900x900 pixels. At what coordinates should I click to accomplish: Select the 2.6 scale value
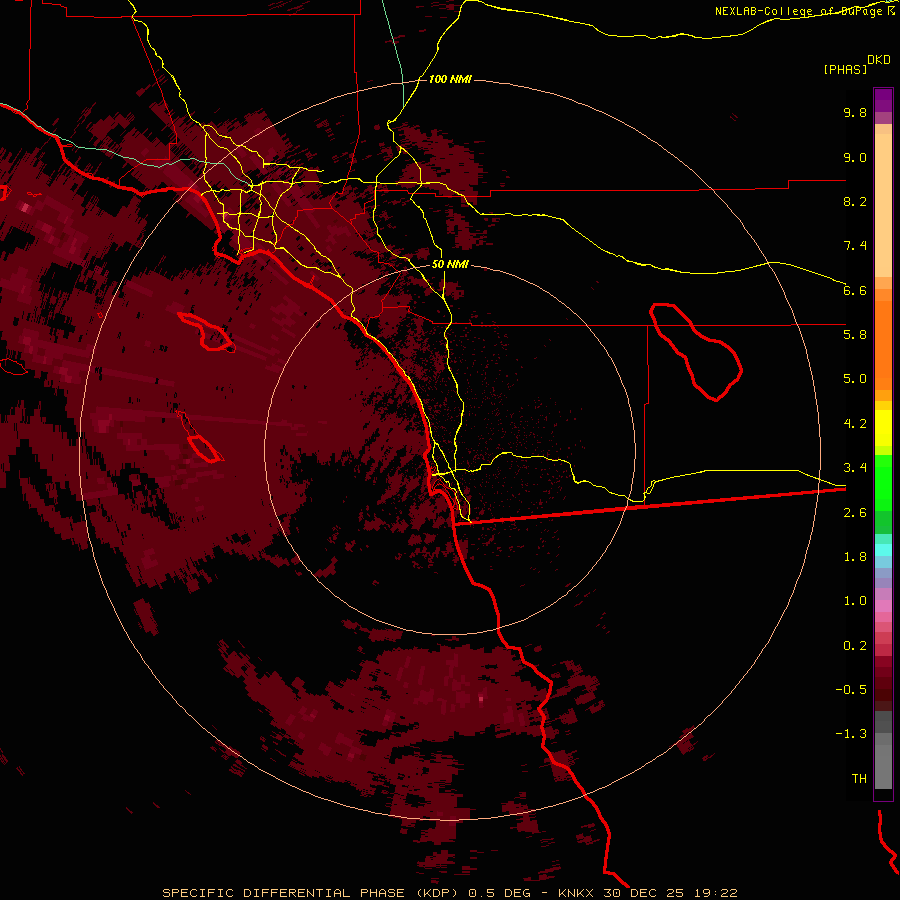tap(855, 513)
